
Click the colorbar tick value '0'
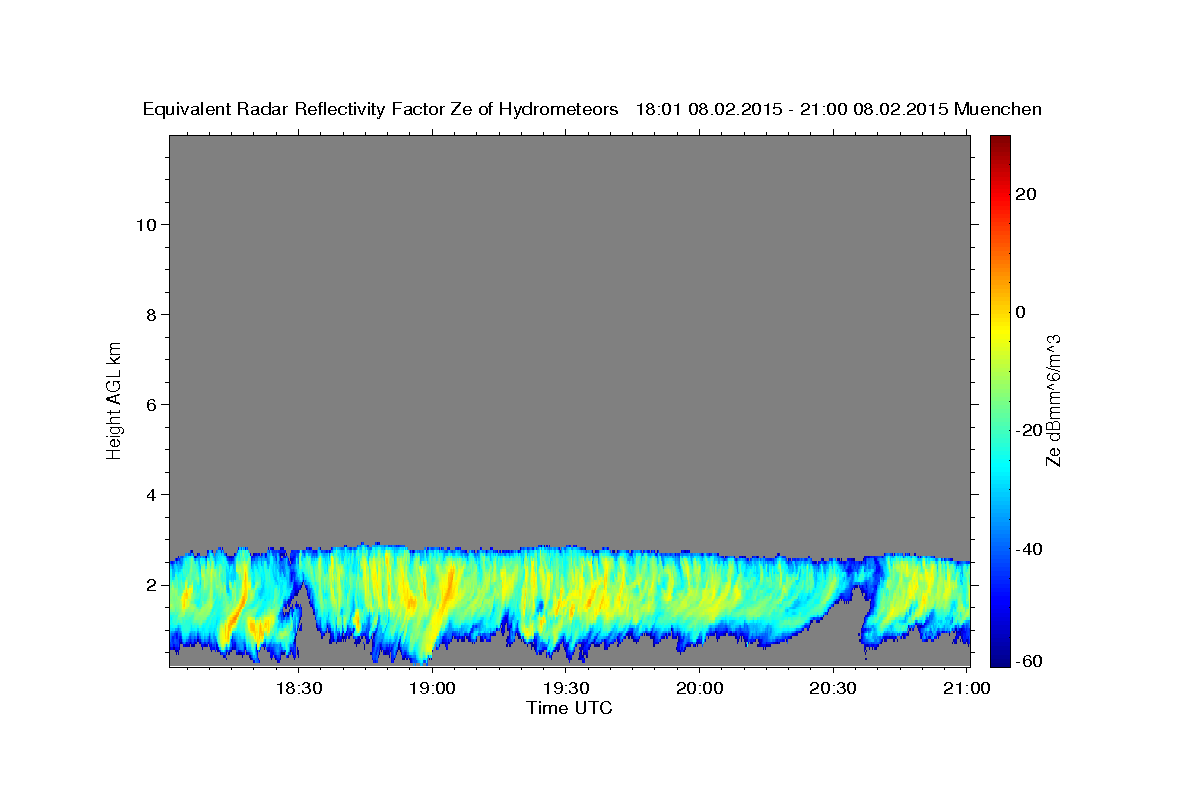pyautogui.click(x=1020, y=312)
